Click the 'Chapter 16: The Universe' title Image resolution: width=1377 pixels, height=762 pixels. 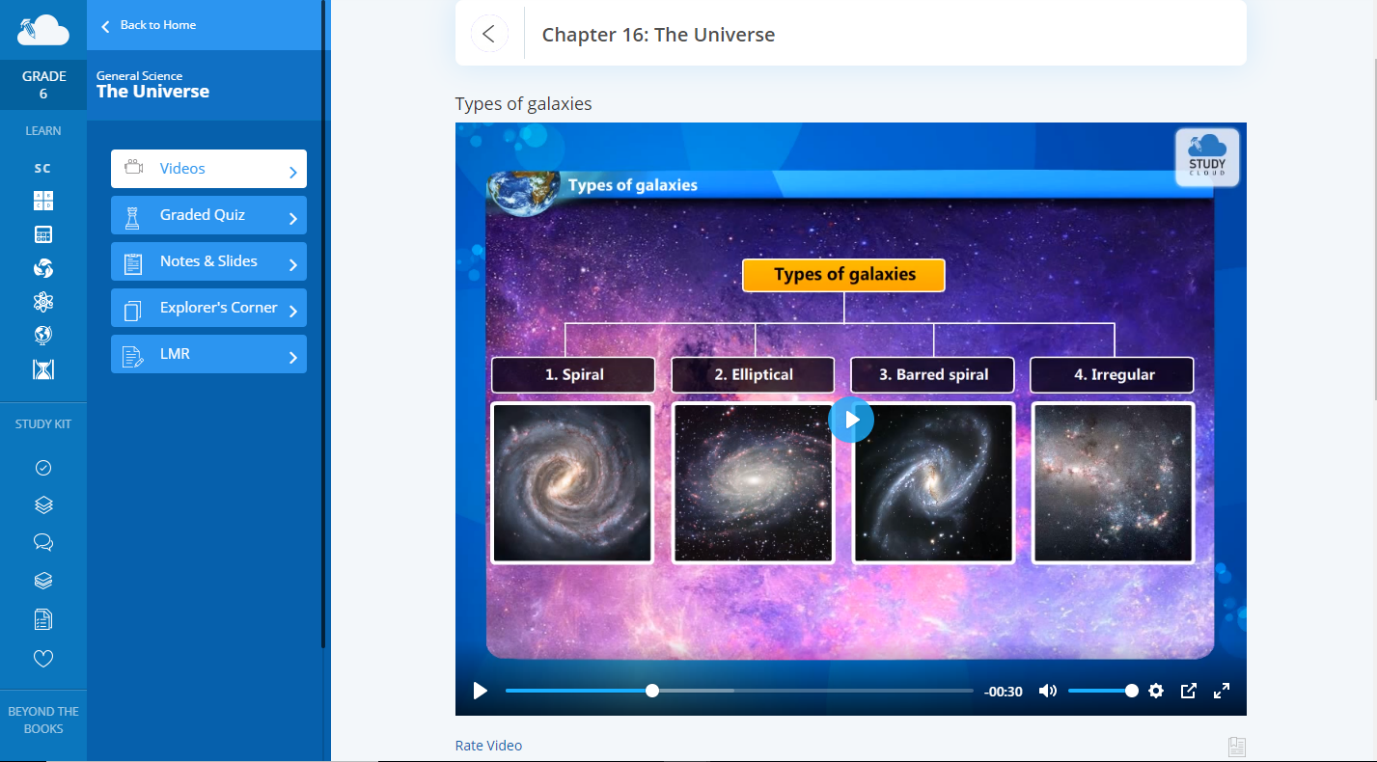(658, 35)
